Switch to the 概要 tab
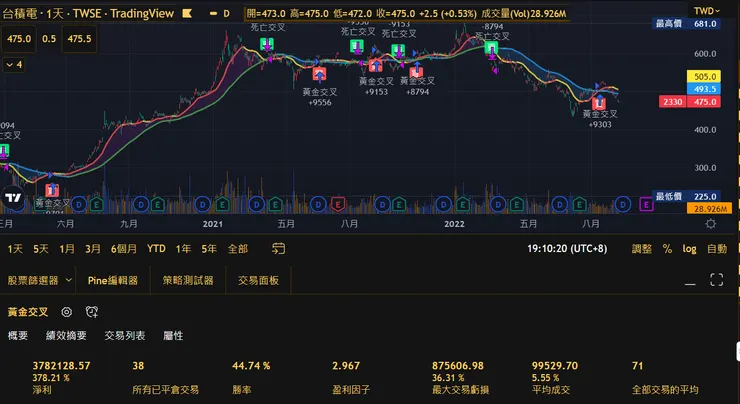740x404 pixels. pyautogui.click(x=18, y=336)
